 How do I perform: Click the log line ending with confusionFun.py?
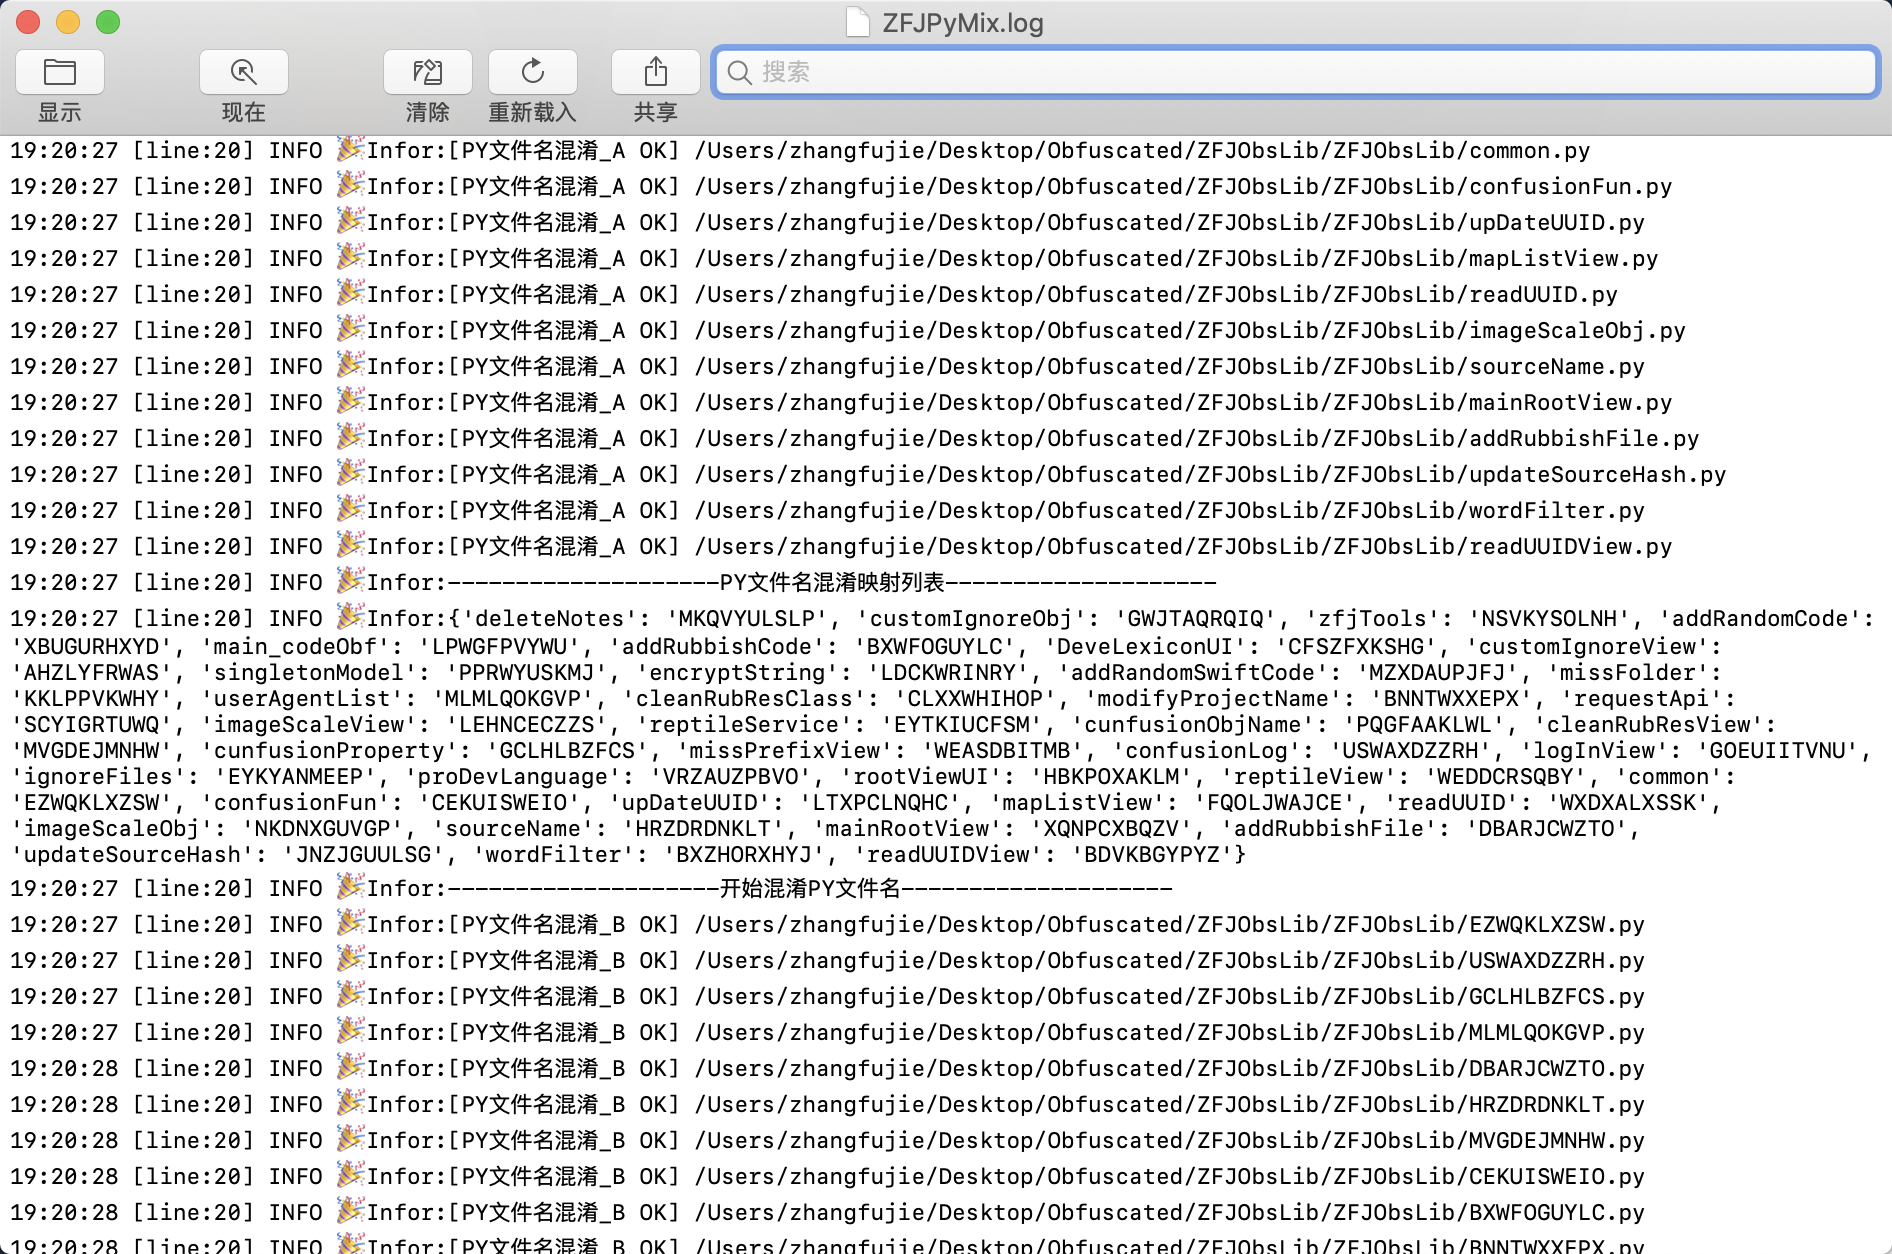tap(841, 187)
